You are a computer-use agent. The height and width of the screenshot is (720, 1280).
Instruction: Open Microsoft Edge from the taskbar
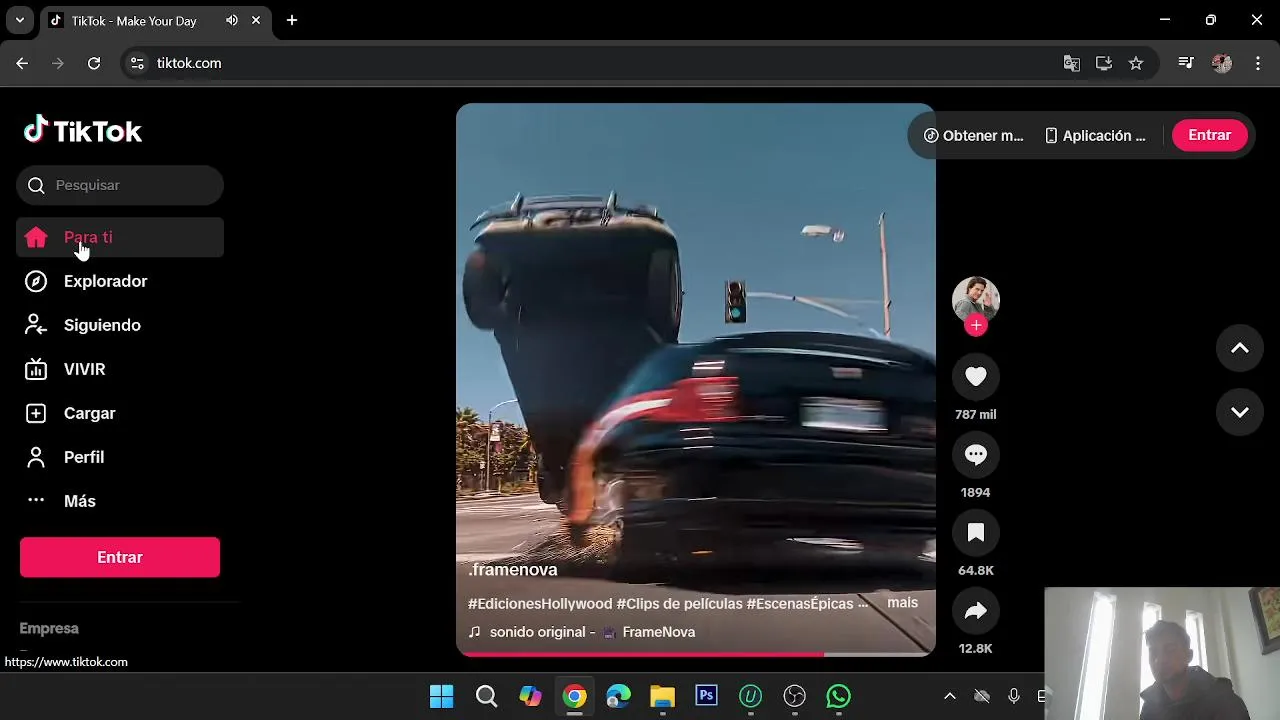click(618, 696)
